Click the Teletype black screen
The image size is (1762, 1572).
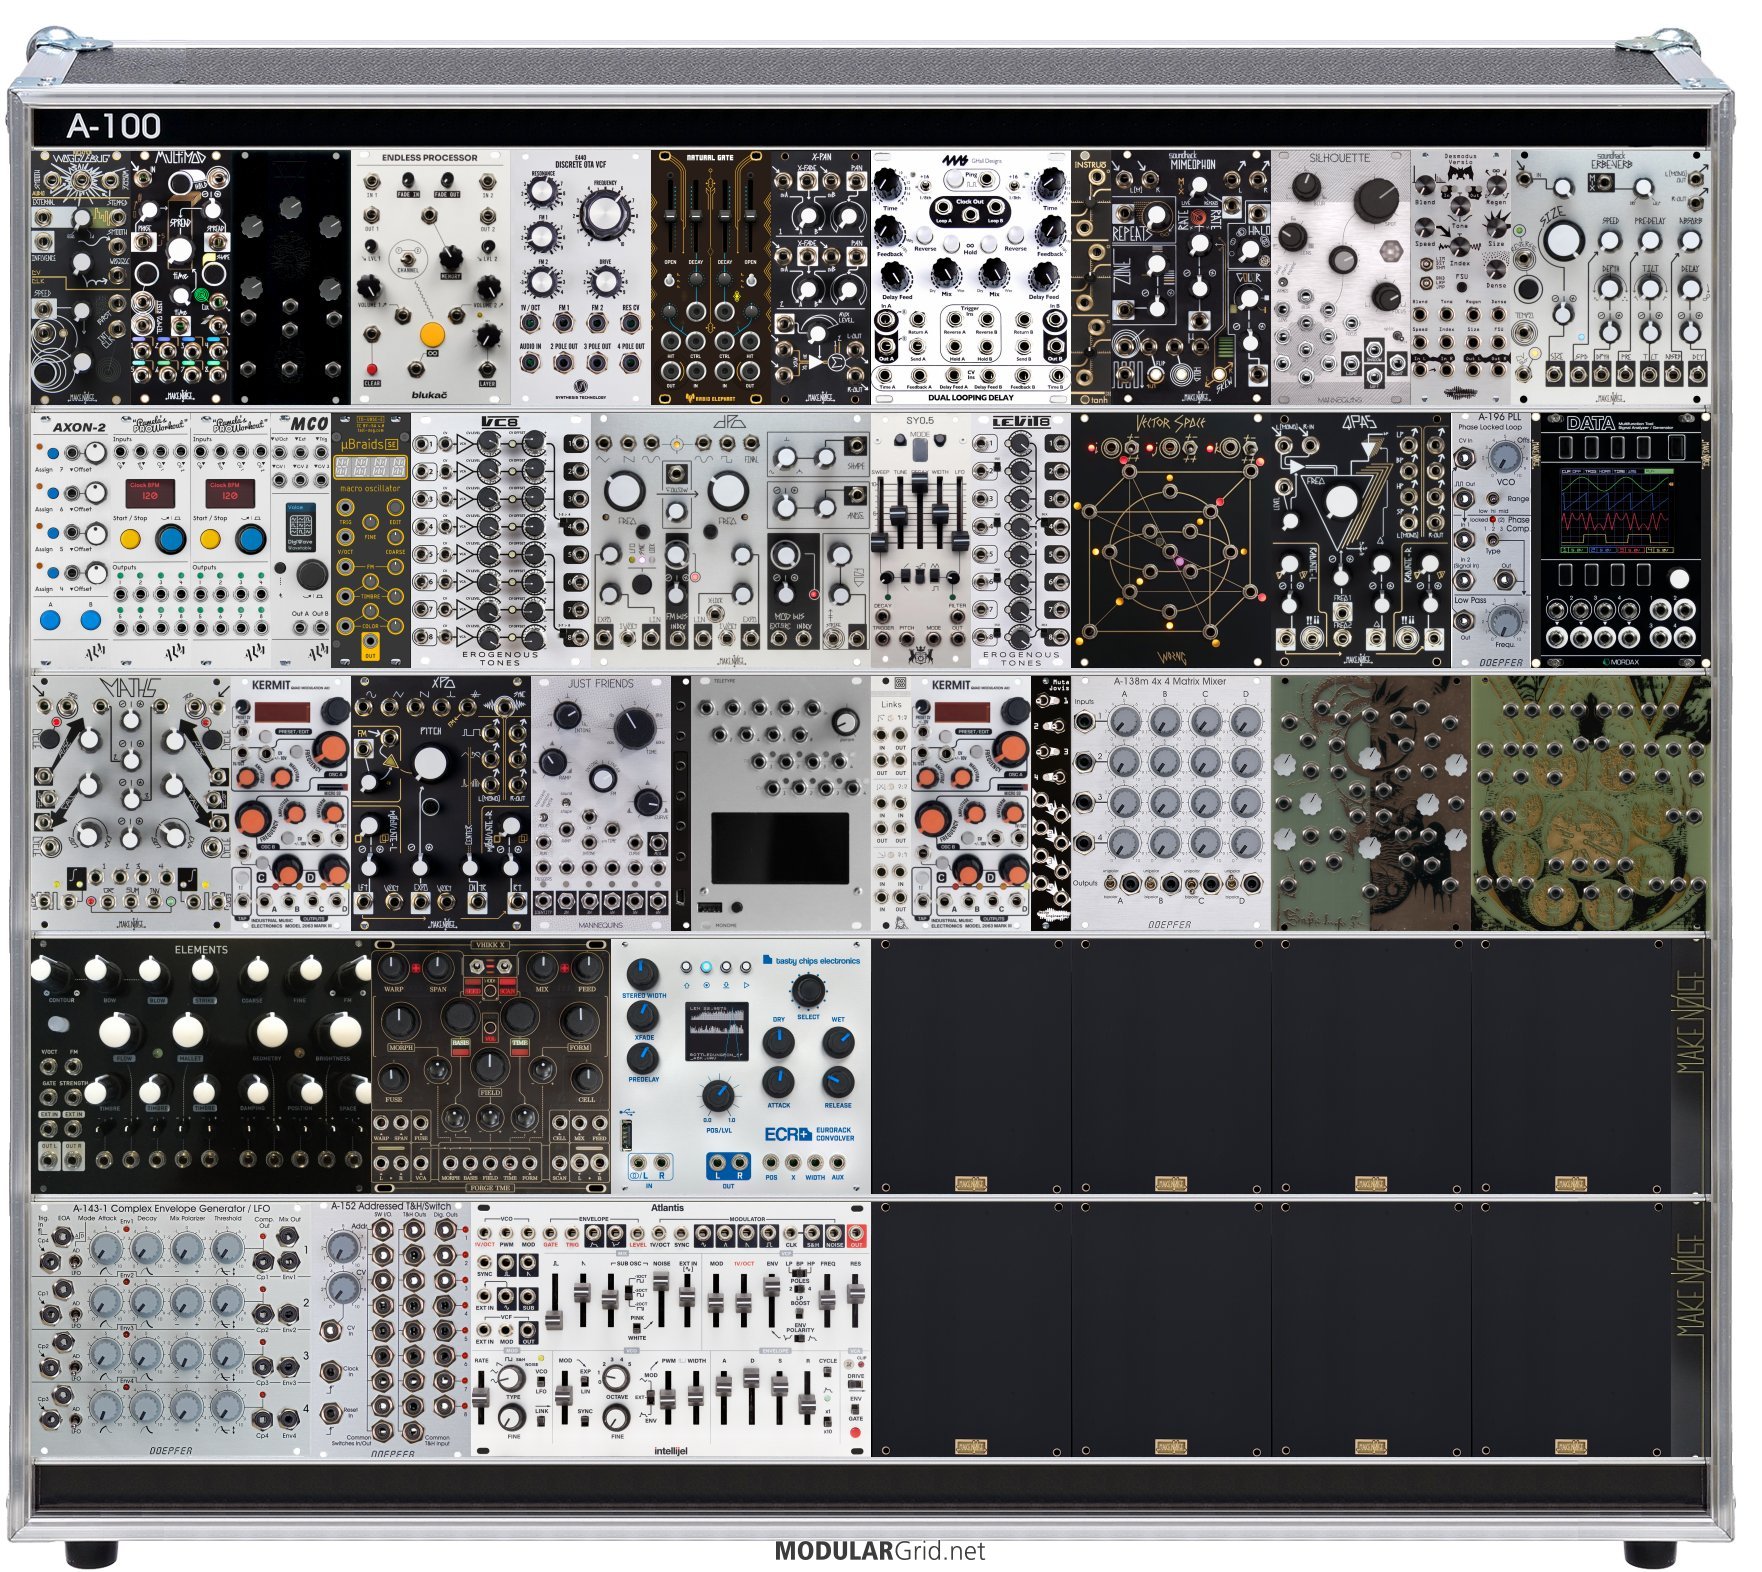780,848
